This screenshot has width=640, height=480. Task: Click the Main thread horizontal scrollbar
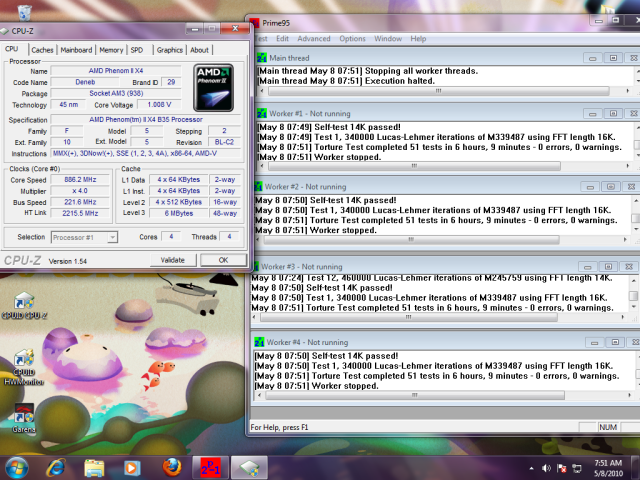[x=440, y=90]
